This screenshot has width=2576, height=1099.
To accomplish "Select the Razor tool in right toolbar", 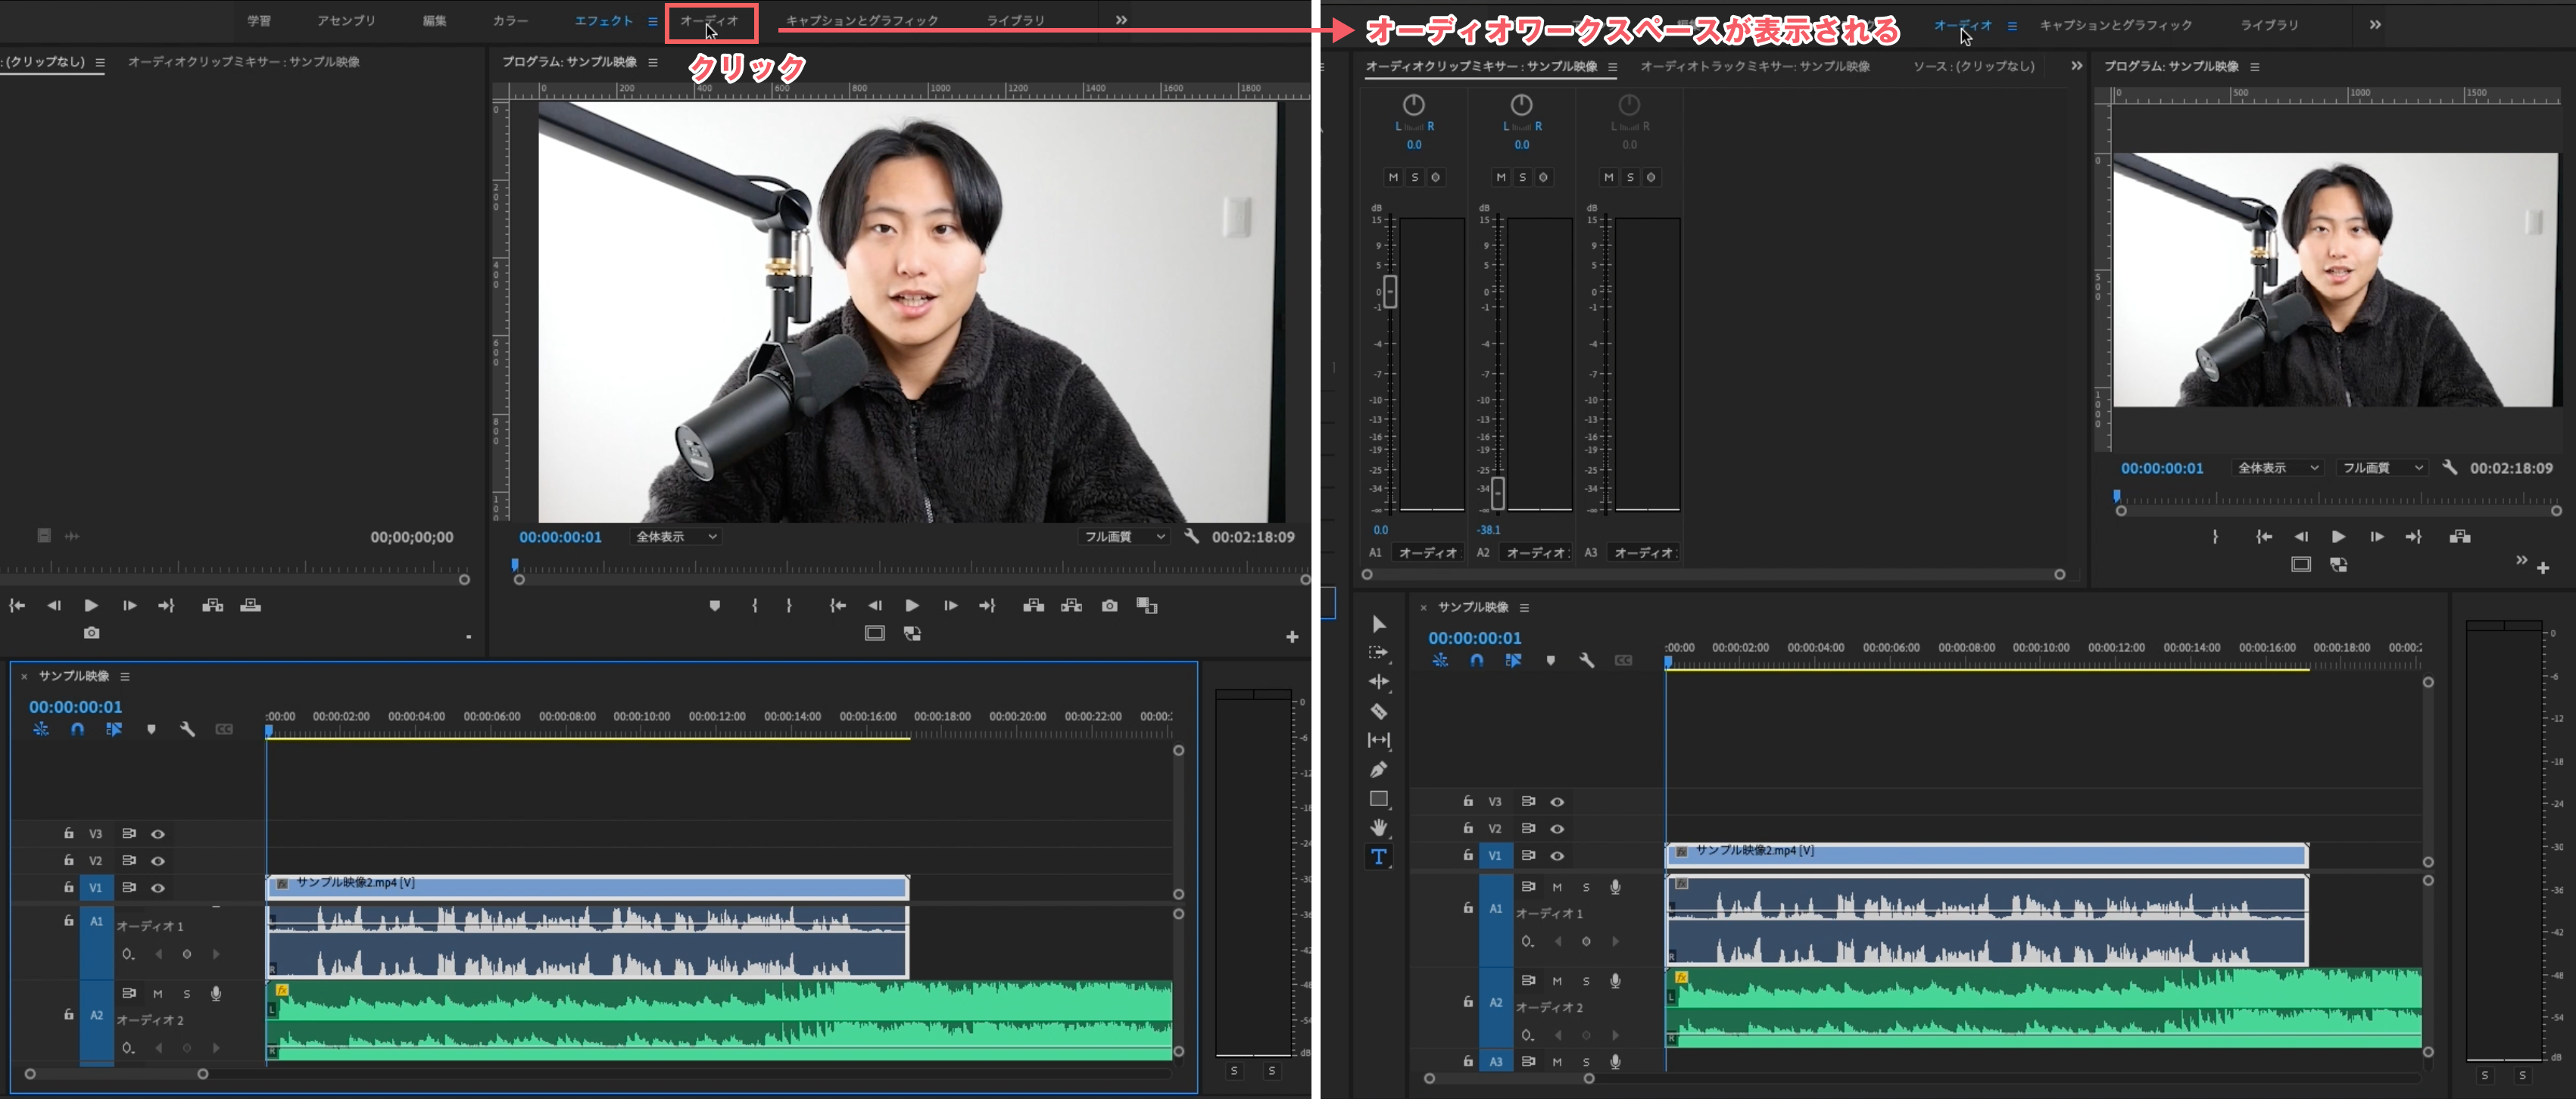I will [x=1378, y=712].
